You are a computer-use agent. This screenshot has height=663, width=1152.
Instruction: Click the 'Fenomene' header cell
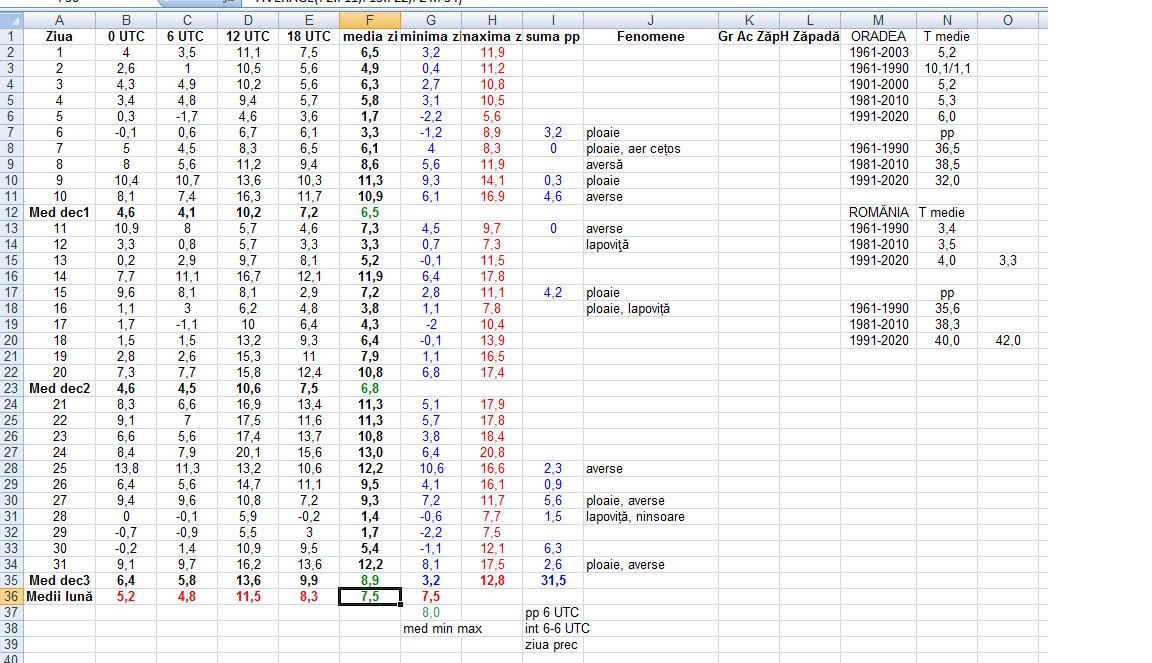tap(650, 37)
